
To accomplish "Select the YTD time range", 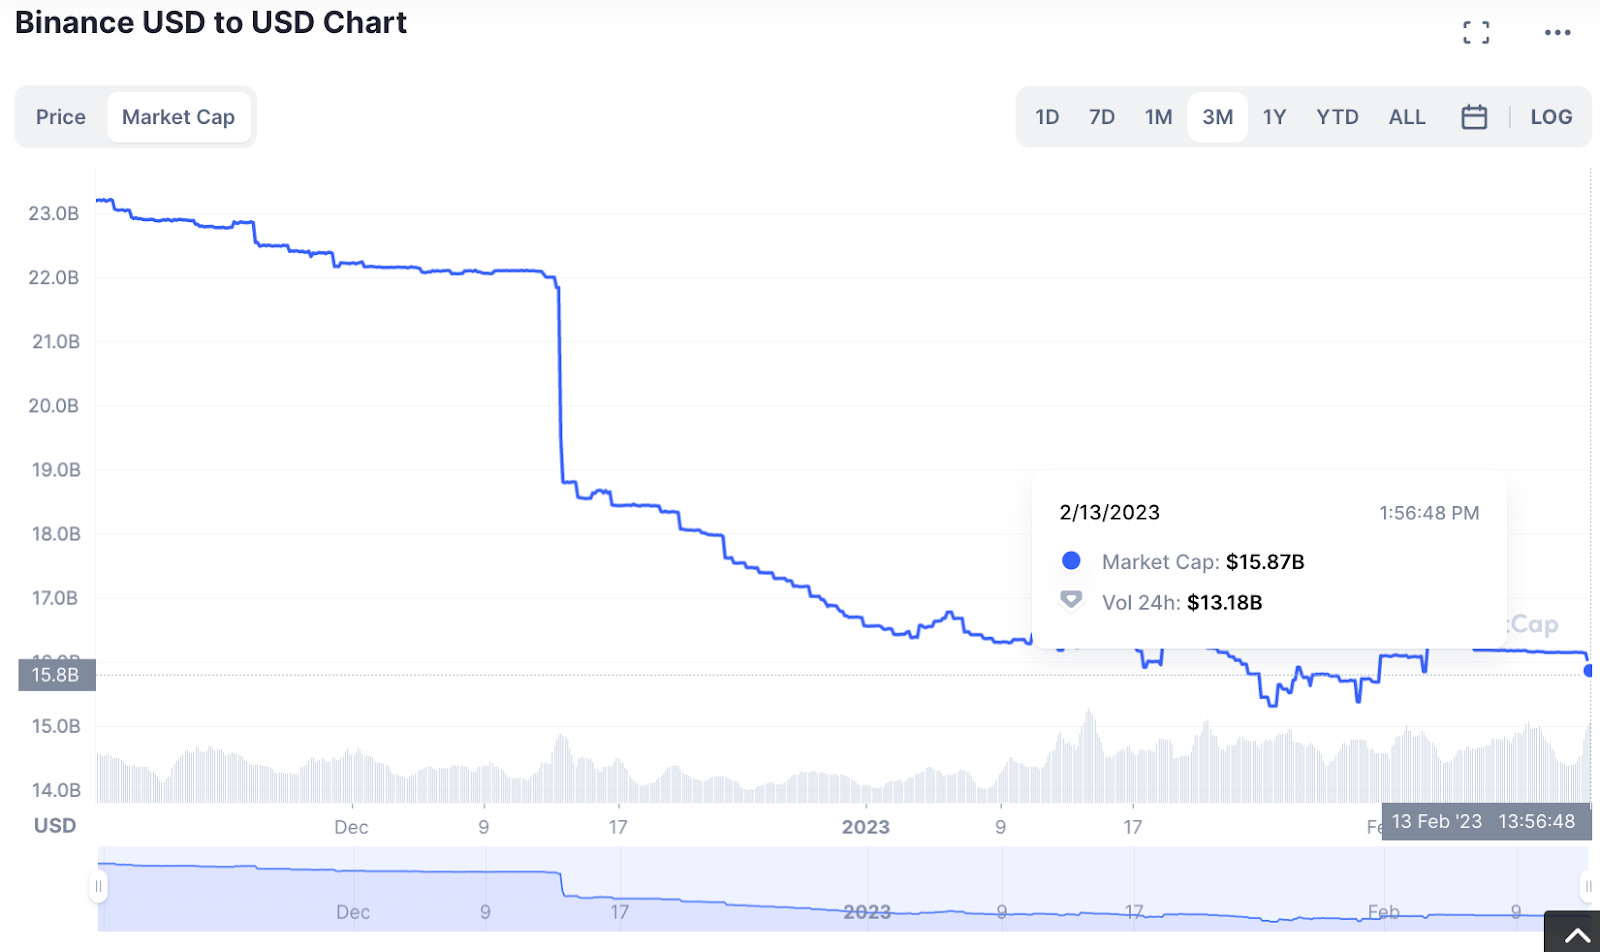I will 1337,117.
